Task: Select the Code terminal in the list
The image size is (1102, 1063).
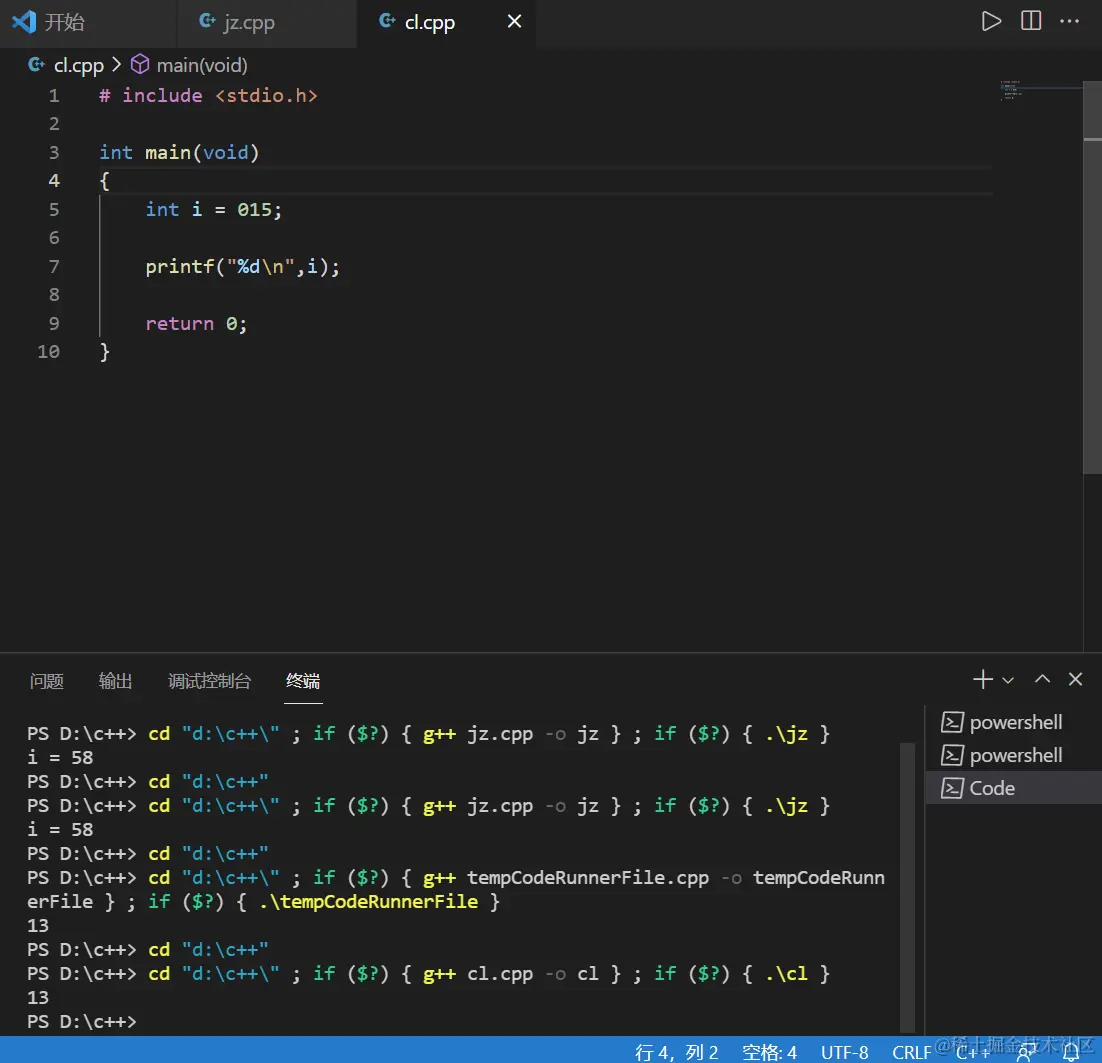Action: click(x=991, y=788)
